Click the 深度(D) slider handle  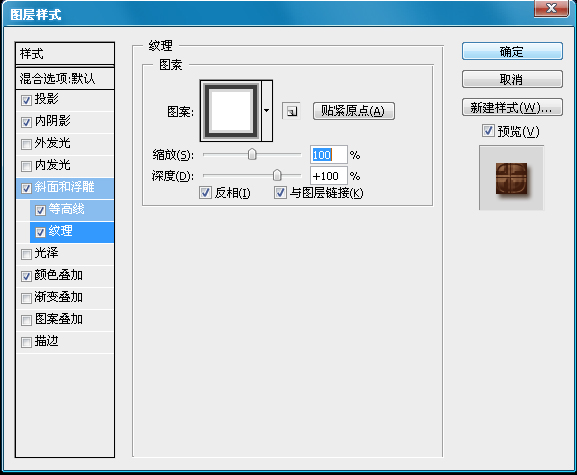click(277, 176)
